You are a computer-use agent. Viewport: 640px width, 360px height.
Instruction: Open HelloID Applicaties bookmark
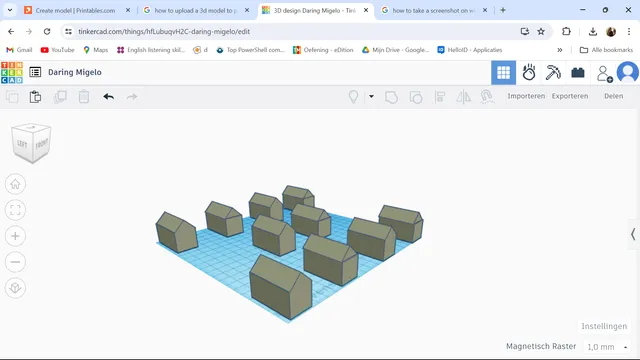[x=469, y=50]
